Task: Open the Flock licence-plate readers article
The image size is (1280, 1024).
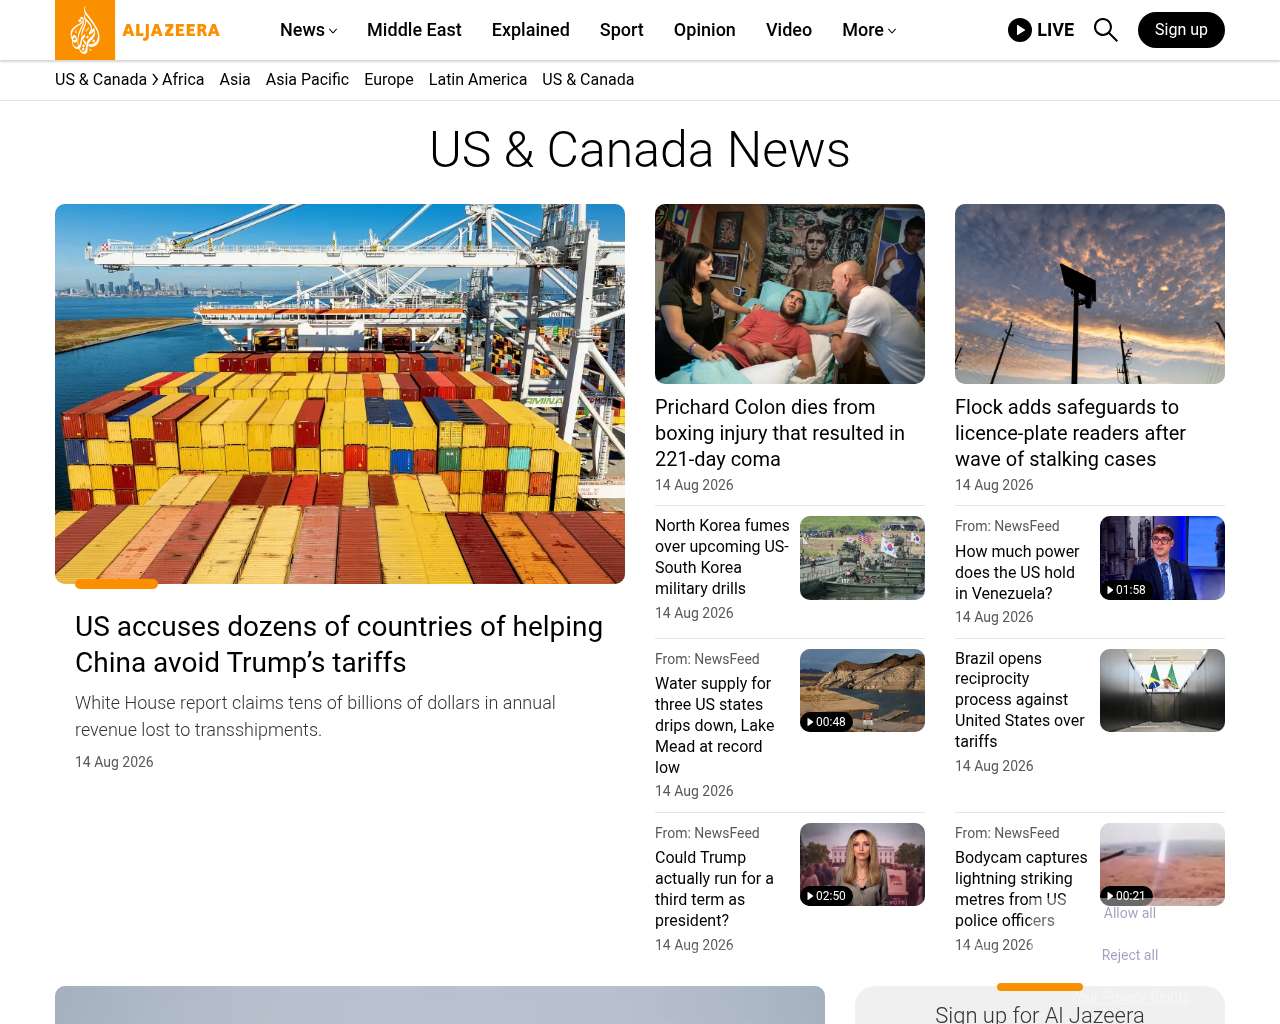Action: [x=1070, y=433]
